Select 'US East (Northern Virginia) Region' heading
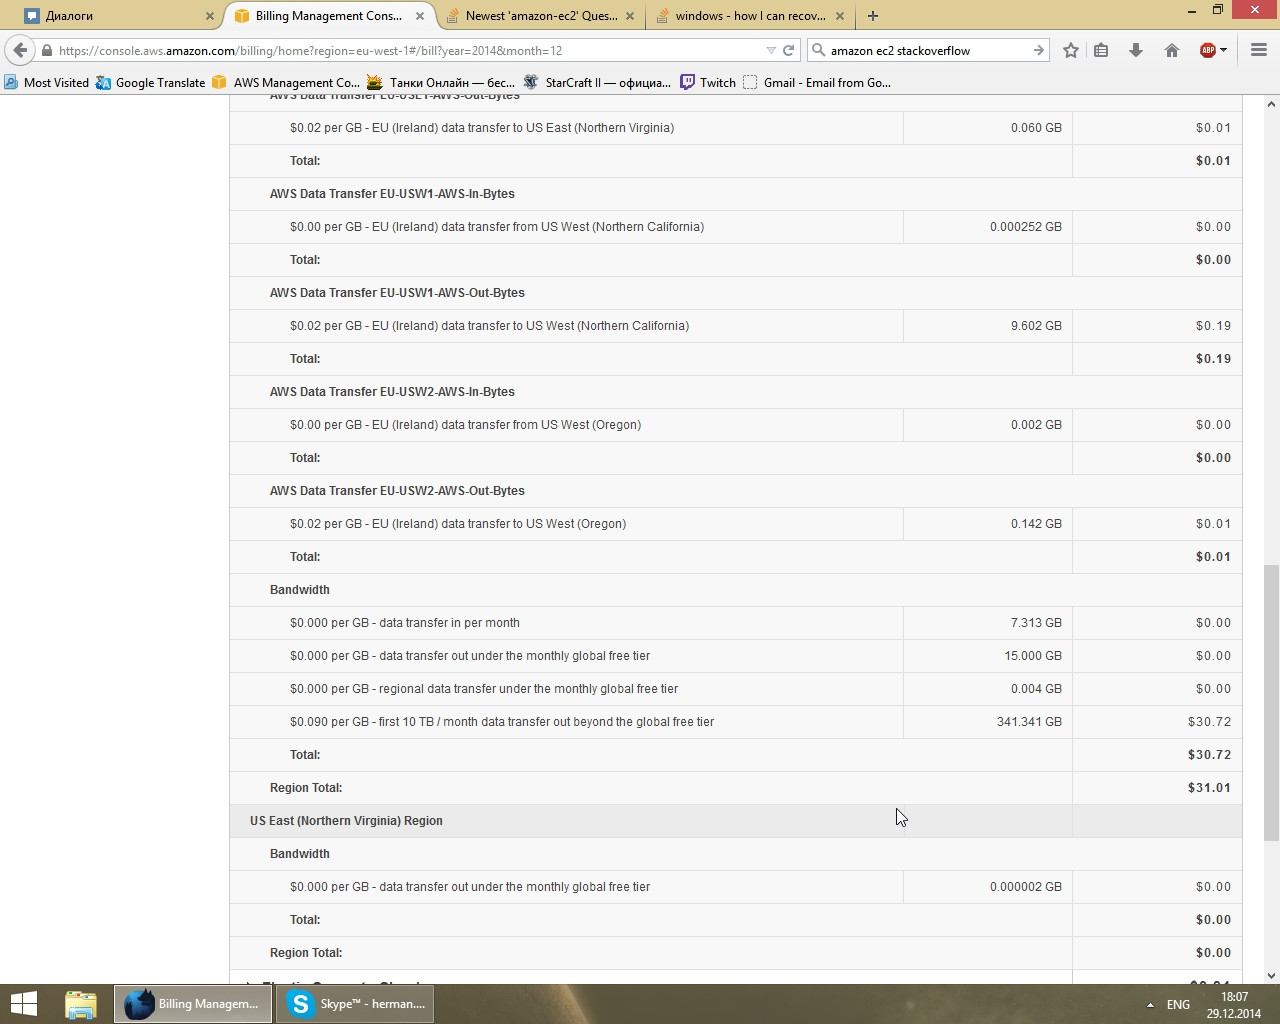Viewport: 1280px width, 1024px height. pyautogui.click(x=346, y=821)
